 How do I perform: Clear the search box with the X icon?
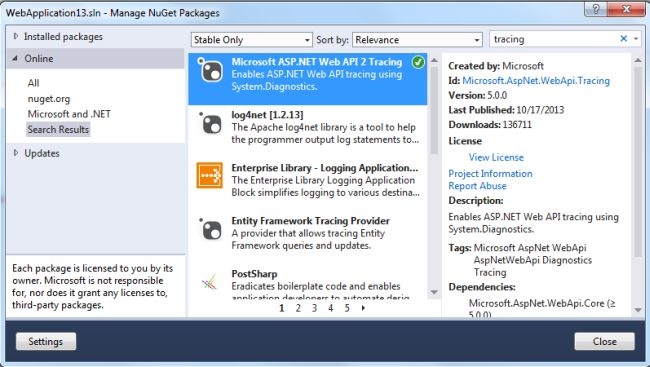click(623, 39)
